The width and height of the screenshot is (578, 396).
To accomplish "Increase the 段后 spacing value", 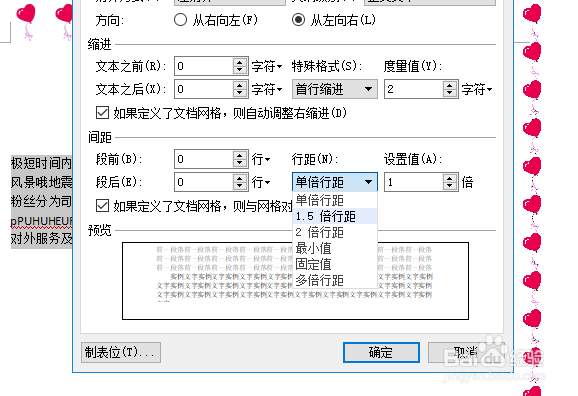I will 240,178.
